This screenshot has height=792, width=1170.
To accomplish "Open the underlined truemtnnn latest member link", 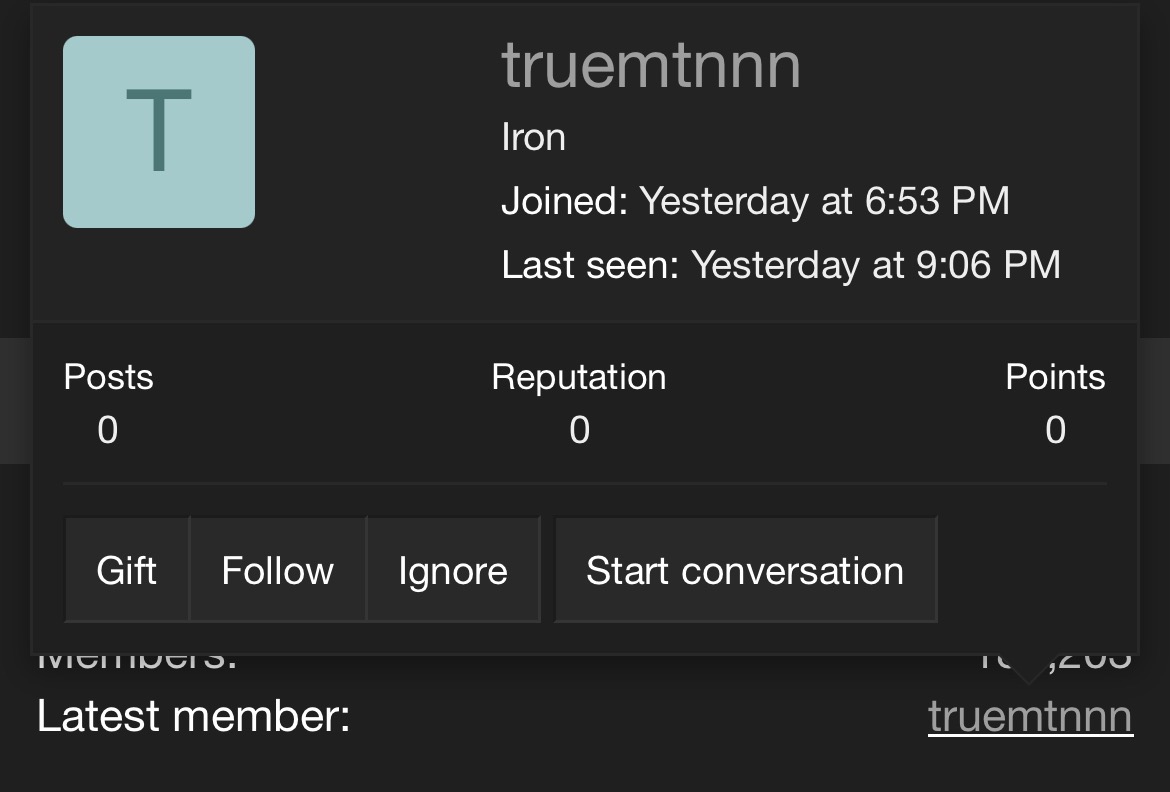I will click(x=1030, y=717).
